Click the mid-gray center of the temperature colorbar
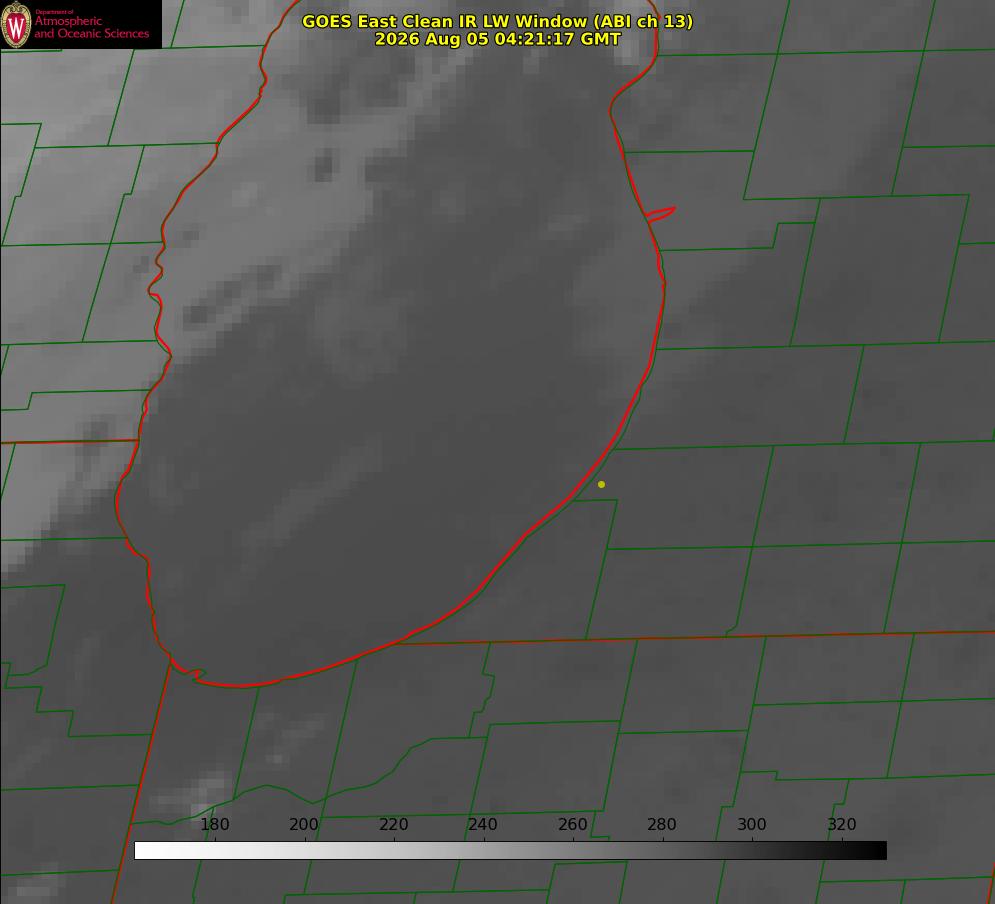The height and width of the screenshot is (904, 995). point(510,851)
